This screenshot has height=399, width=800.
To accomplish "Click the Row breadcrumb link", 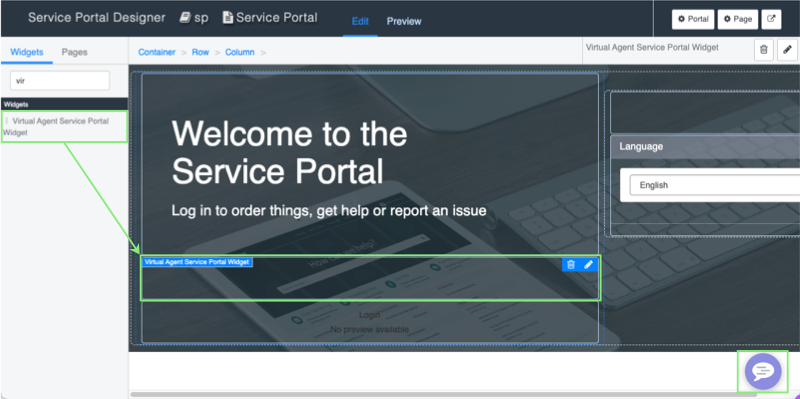I will 201,52.
